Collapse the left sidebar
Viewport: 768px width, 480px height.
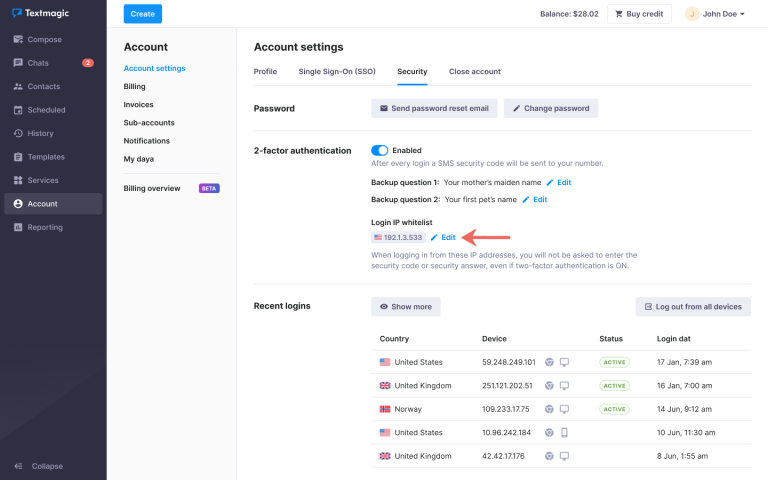(38, 466)
